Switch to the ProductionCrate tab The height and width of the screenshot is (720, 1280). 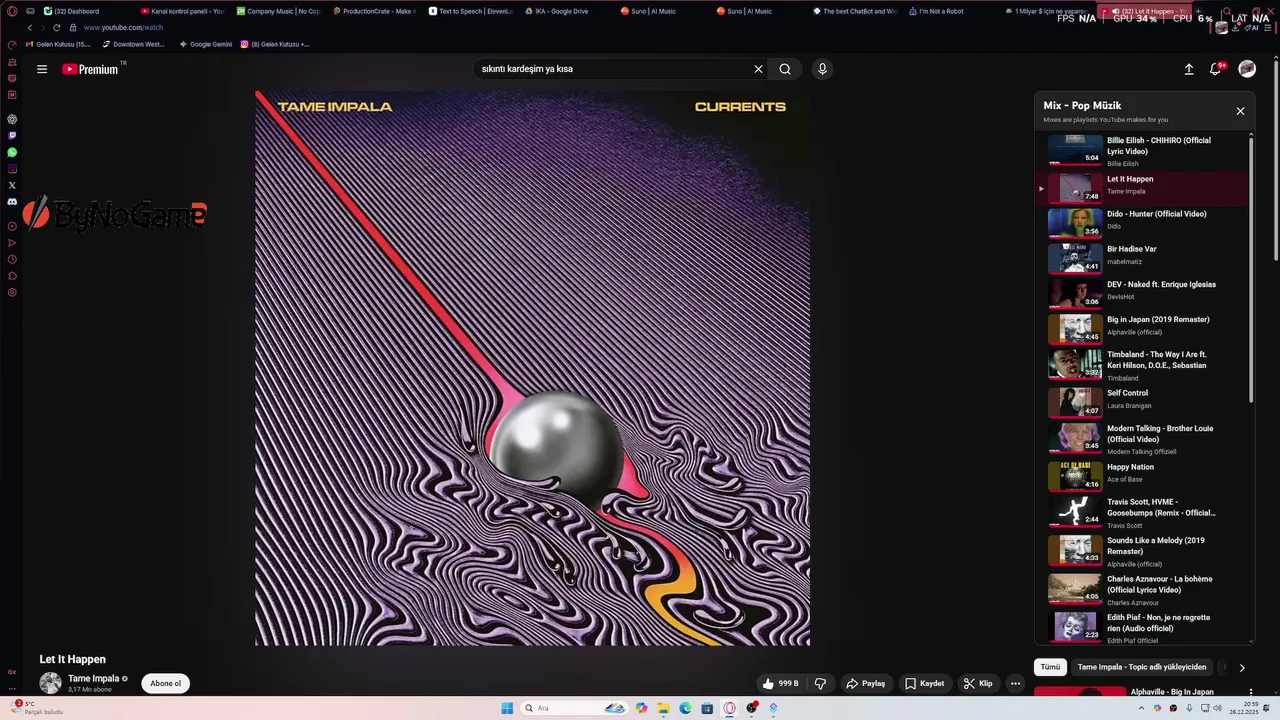(x=374, y=11)
